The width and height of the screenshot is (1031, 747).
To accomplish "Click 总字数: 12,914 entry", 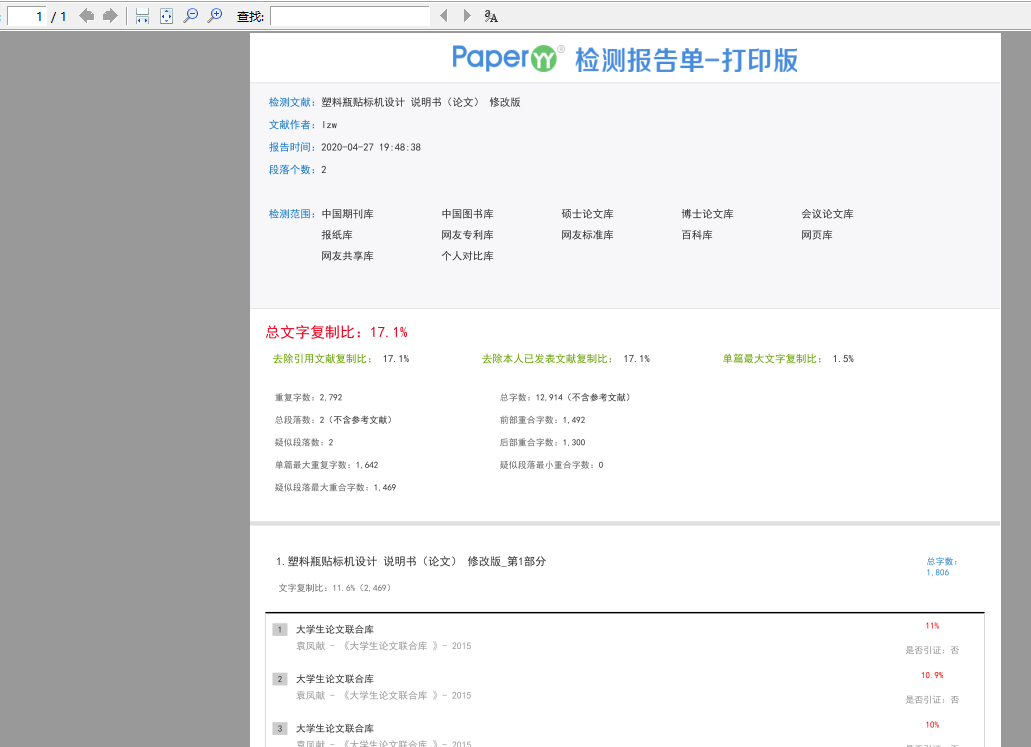I will 565,397.
